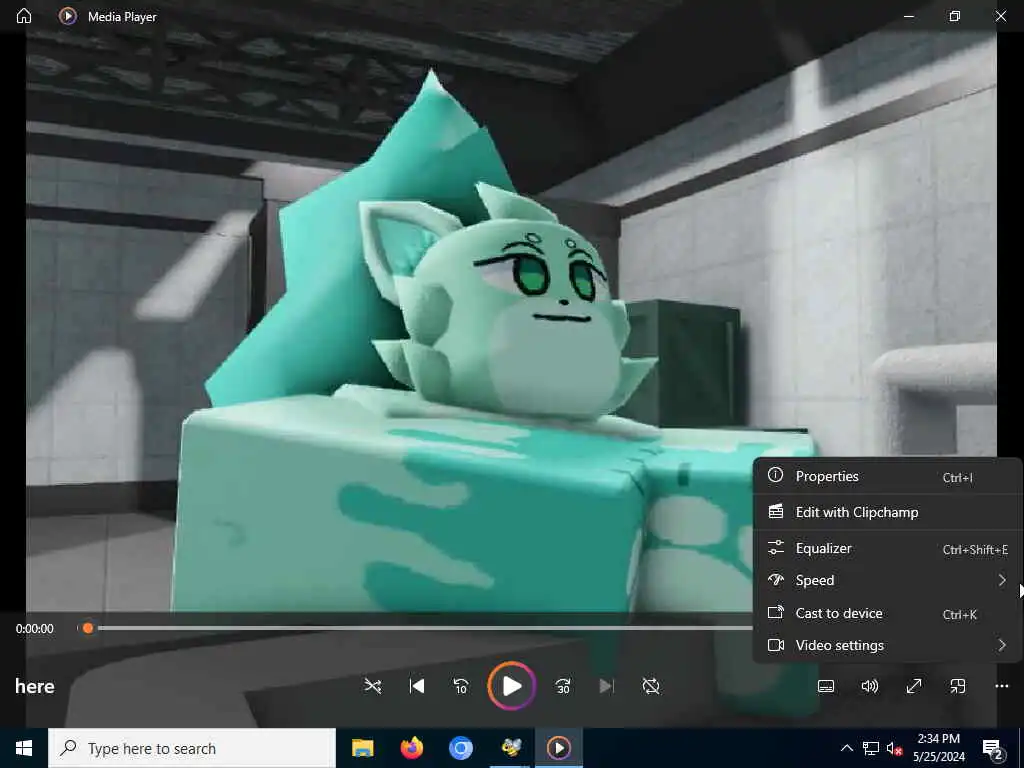Enter full screen mode

coord(914,686)
